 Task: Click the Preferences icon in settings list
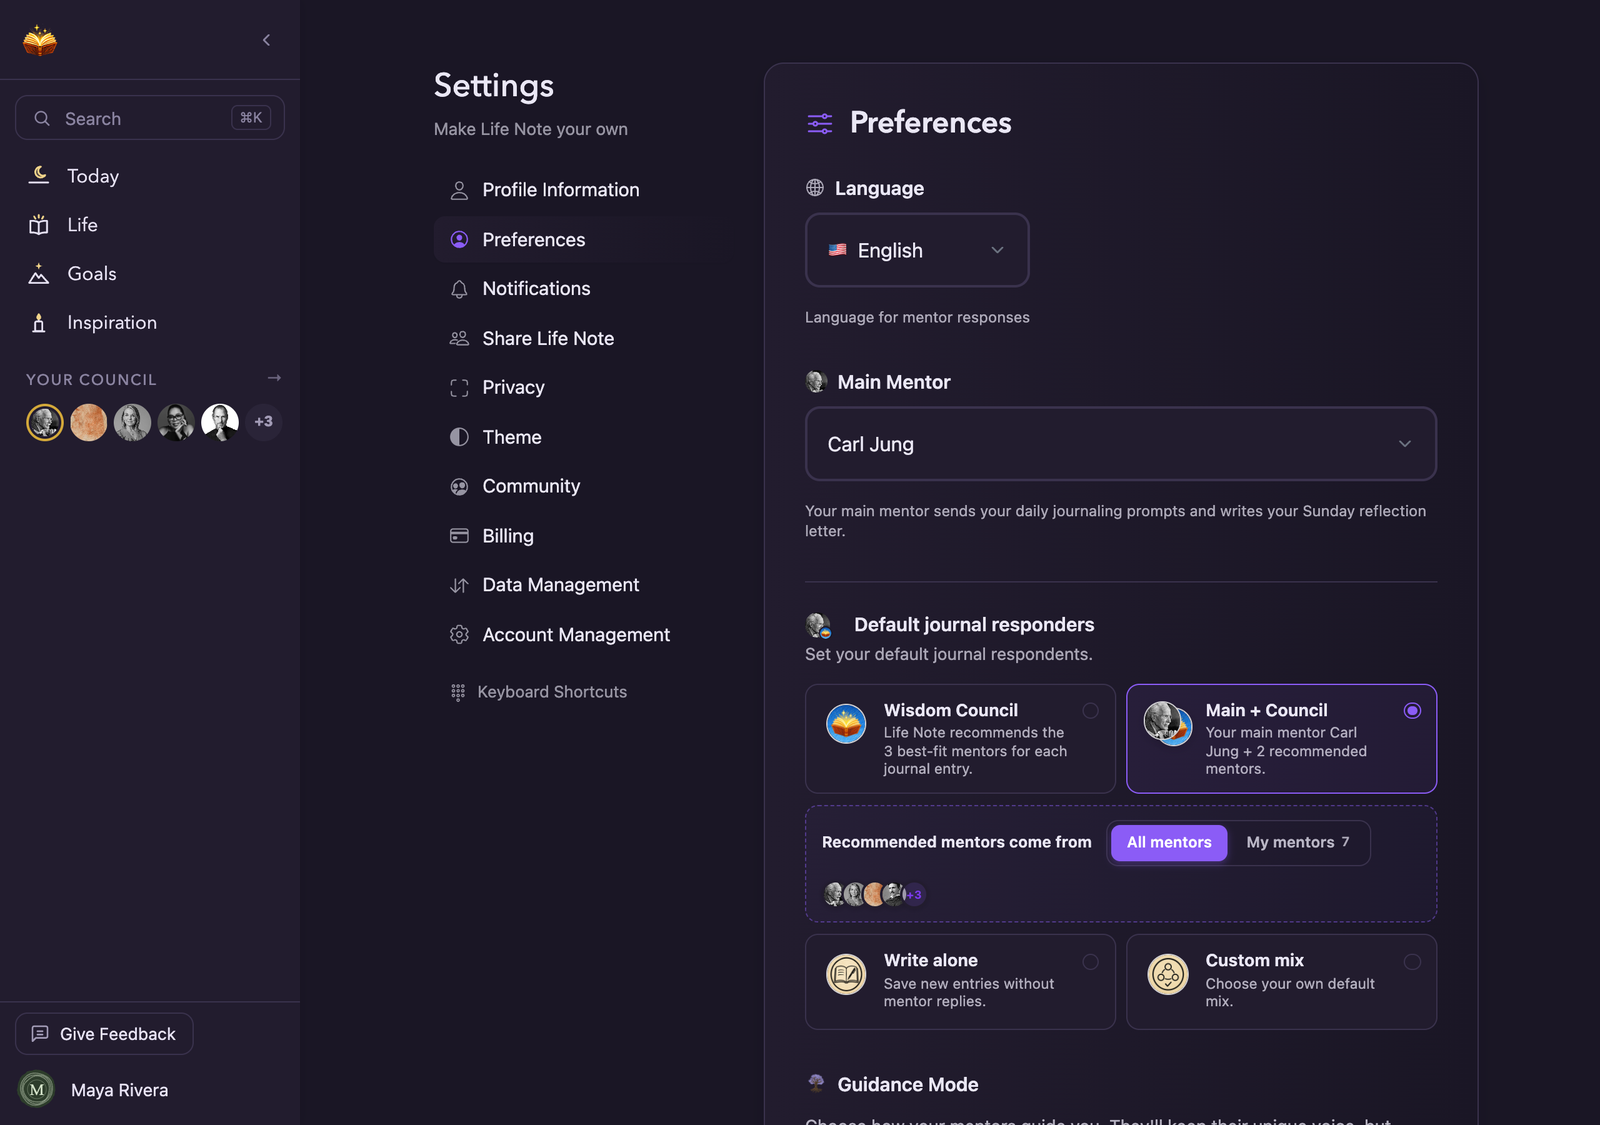(459, 240)
